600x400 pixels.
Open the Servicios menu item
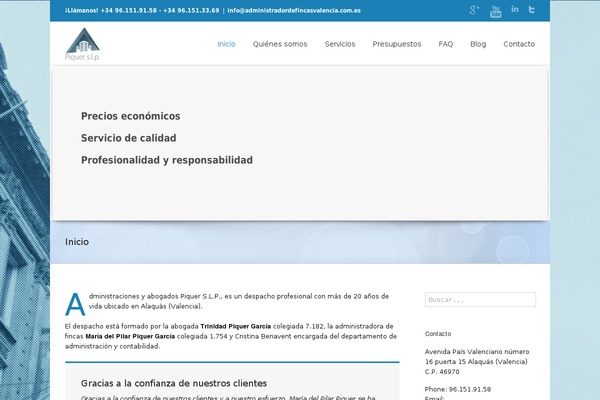pyautogui.click(x=340, y=44)
